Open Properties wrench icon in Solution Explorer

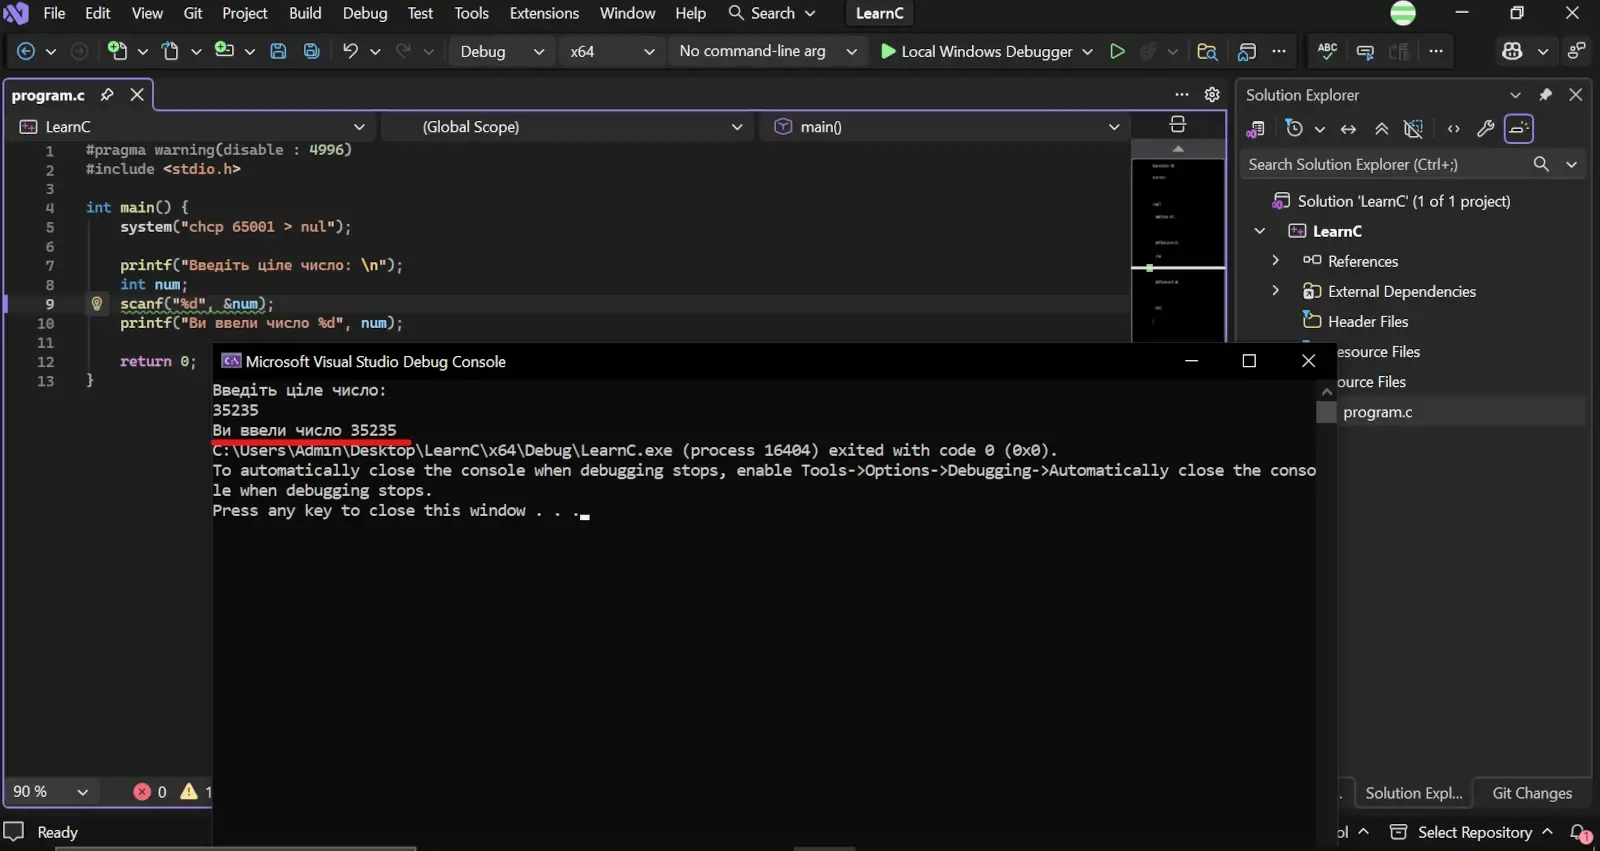pos(1486,129)
